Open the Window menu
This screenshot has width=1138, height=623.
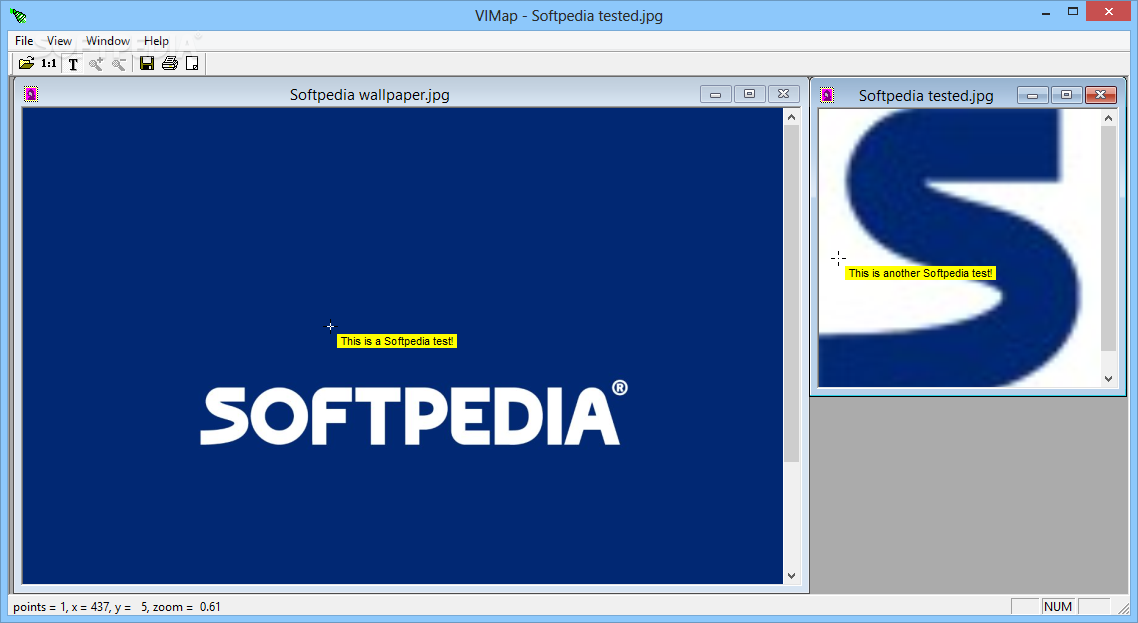tap(107, 41)
